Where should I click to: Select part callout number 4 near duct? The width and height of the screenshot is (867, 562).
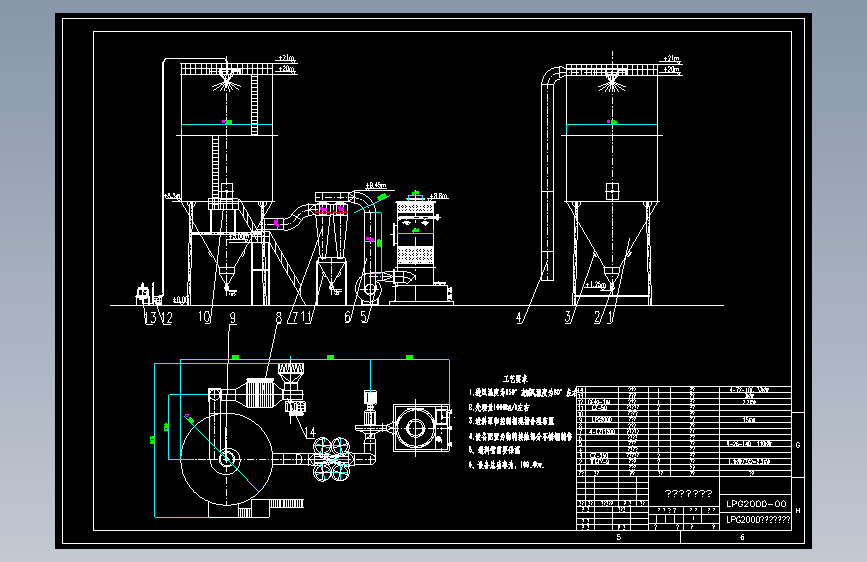click(x=519, y=318)
